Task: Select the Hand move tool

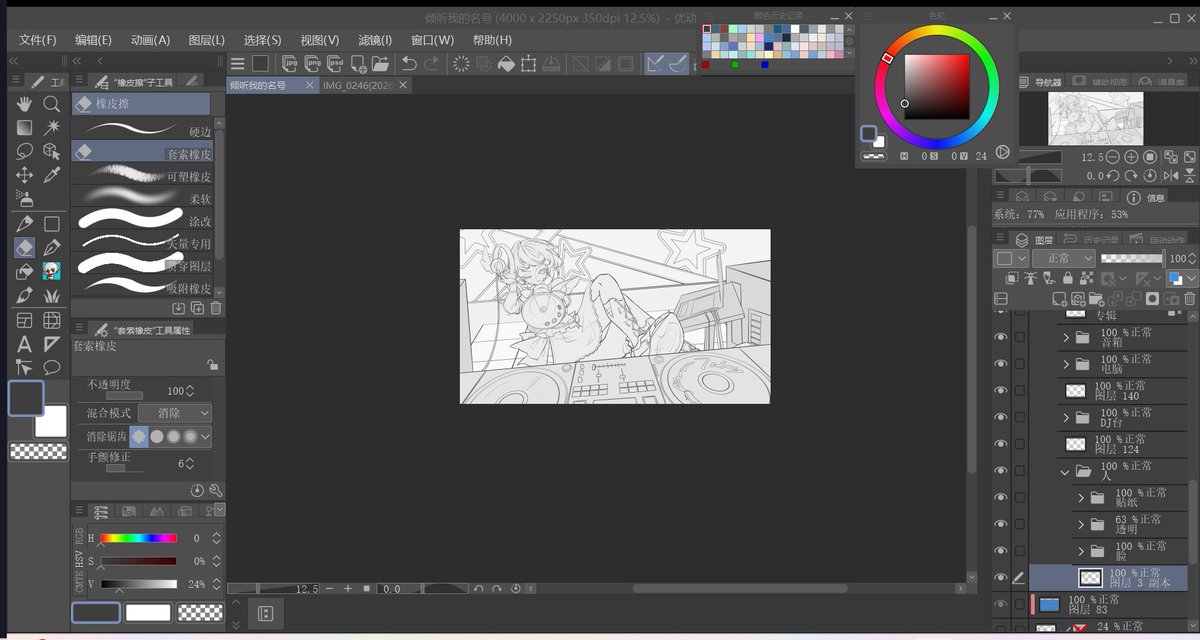Action: pos(24,104)
